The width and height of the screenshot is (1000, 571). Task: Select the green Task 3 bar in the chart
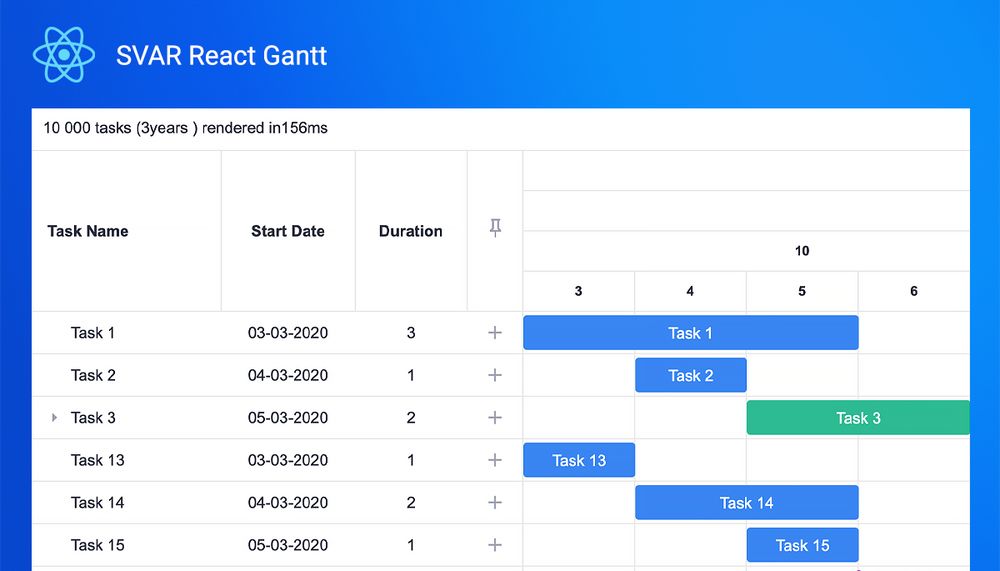pos(858,417)
